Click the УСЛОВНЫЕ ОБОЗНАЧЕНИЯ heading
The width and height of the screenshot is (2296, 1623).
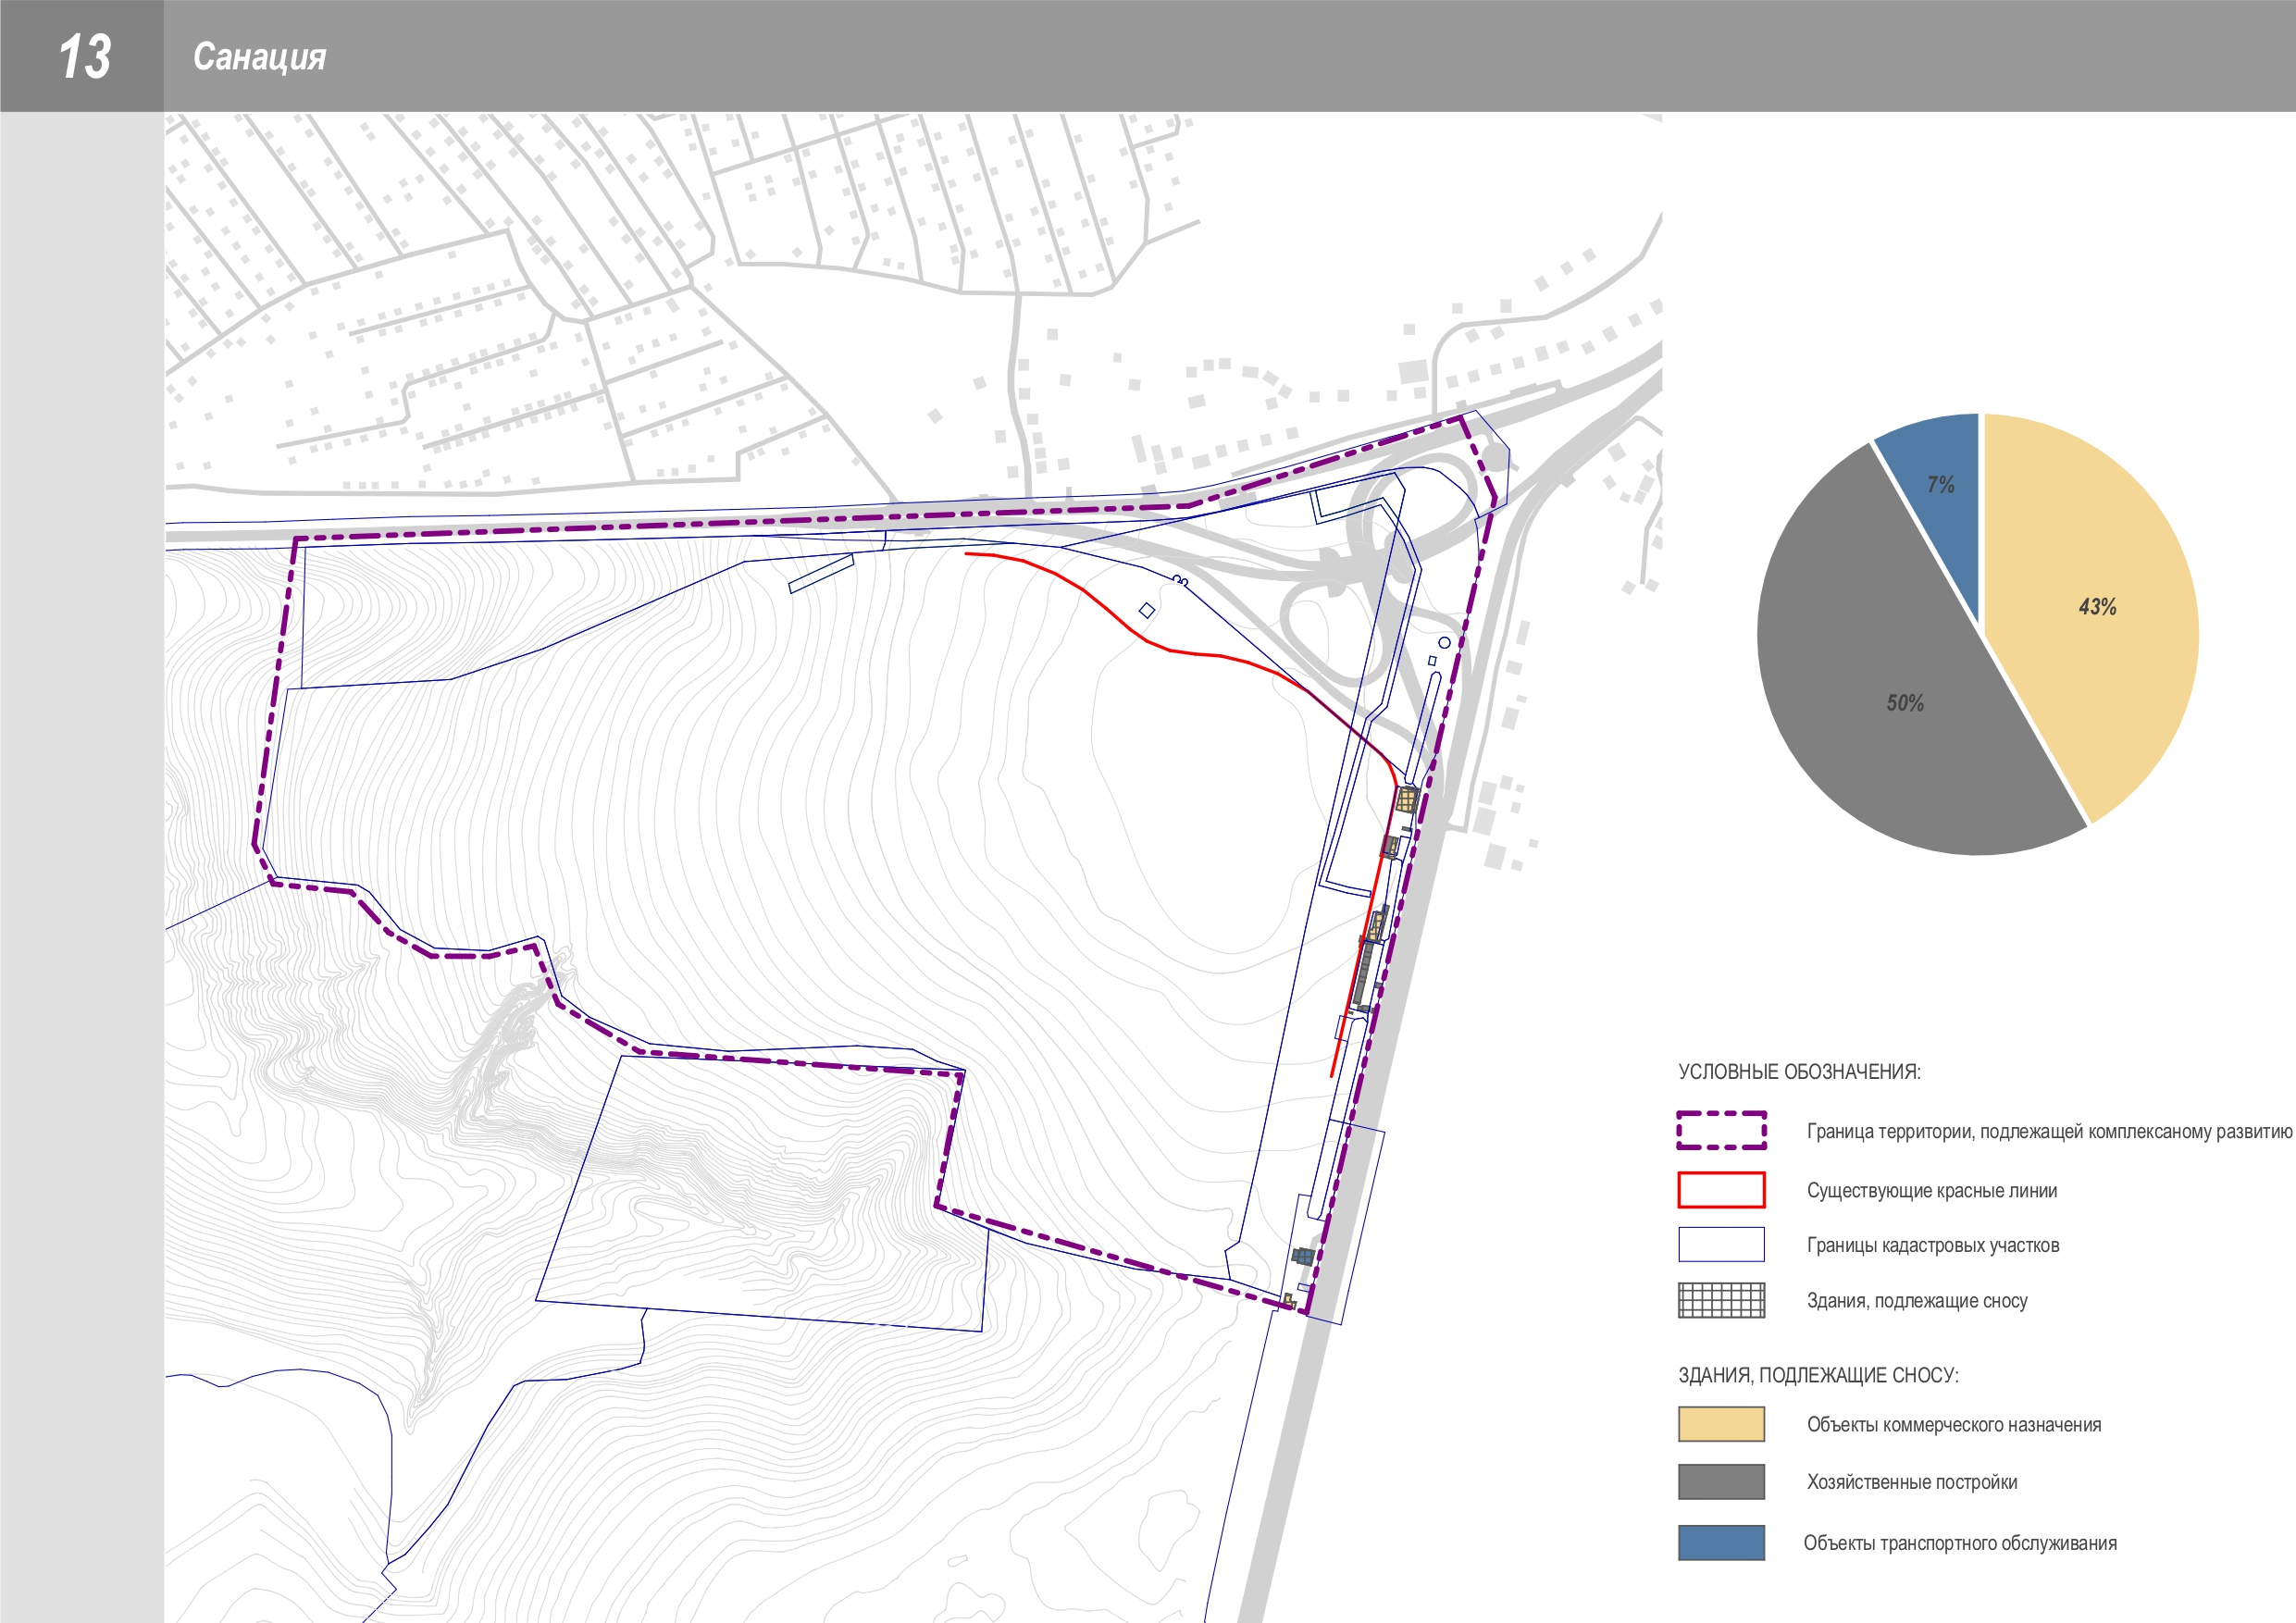coord(1799,1072)
